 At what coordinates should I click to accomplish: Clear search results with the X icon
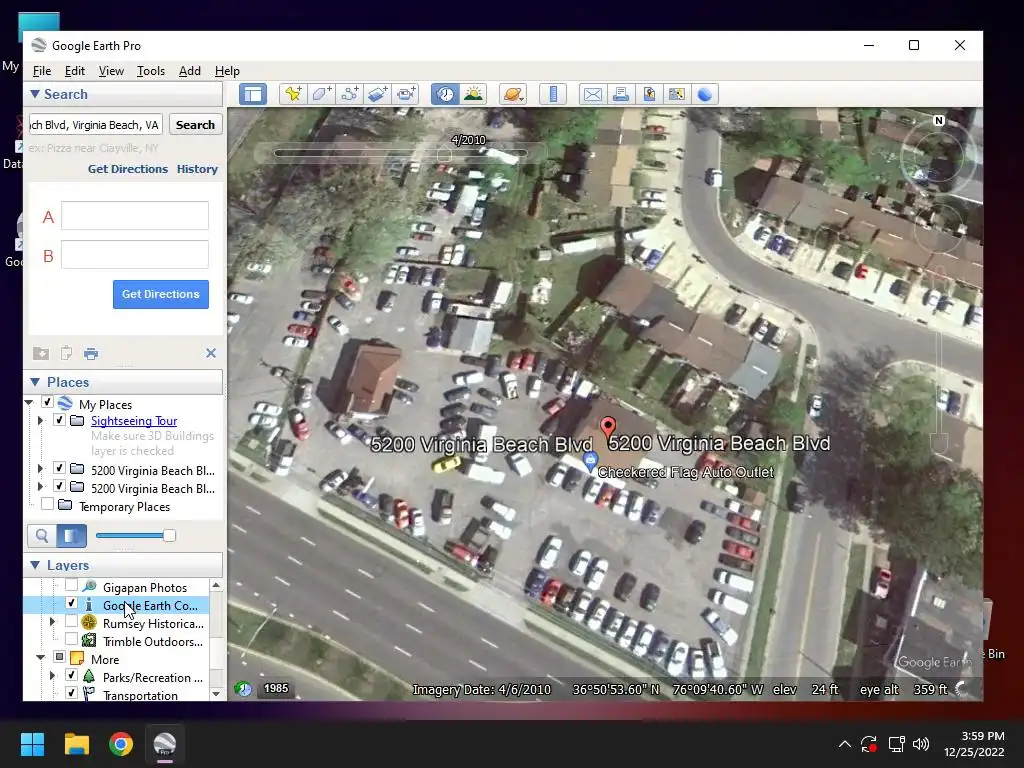click(x=211, y=353)
